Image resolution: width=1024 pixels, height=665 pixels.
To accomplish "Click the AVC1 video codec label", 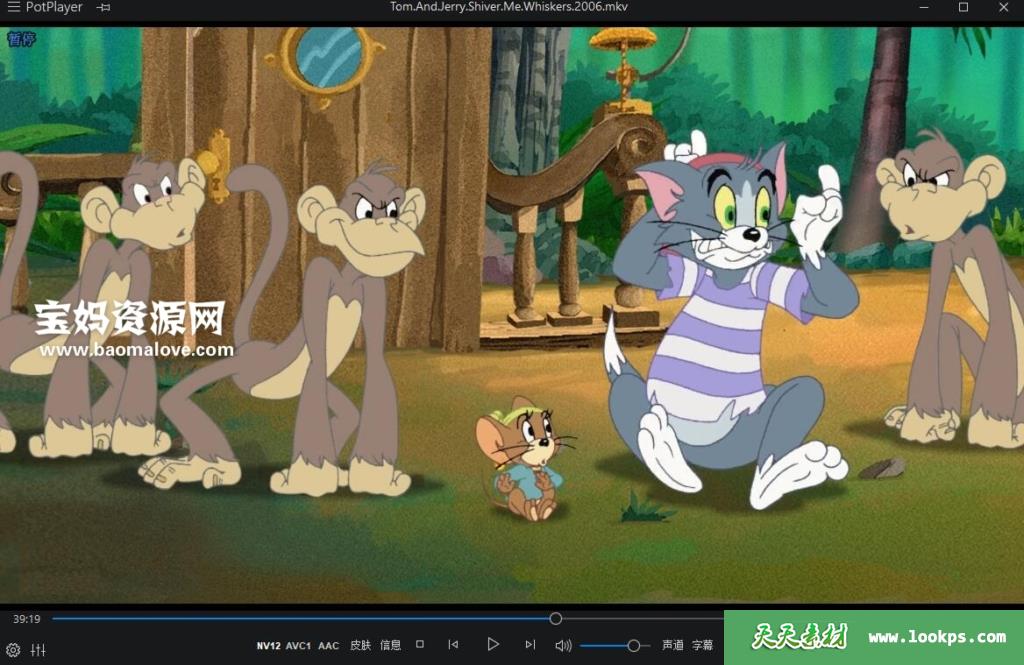I will [x=298, y=646].
